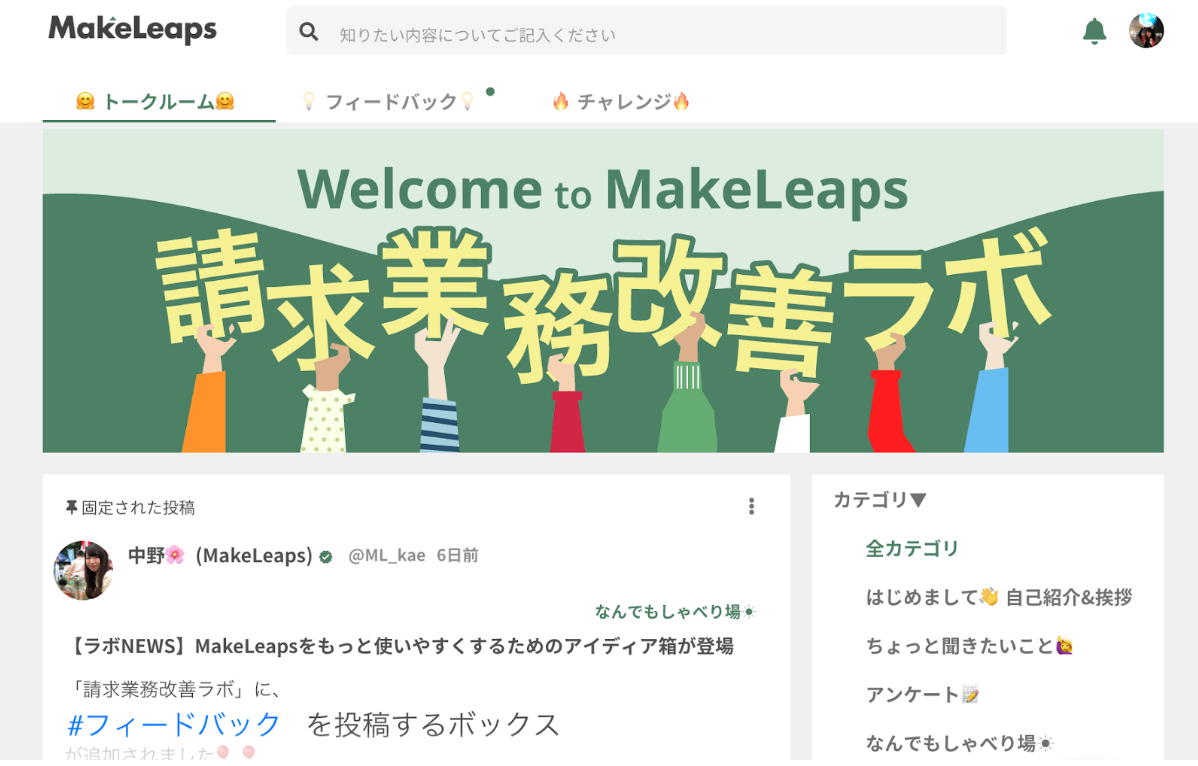The width and height of the screenshot is (1198, 766).
Task: Select 全カテゴリ in the category list
Action: click(x=911, y=548)
